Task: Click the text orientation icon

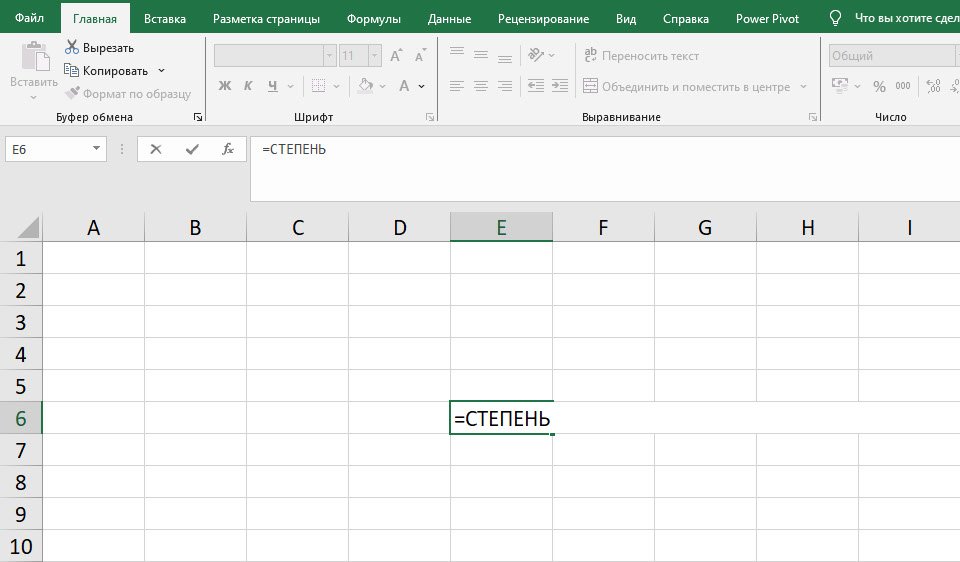Action: (x=536, y=55)
